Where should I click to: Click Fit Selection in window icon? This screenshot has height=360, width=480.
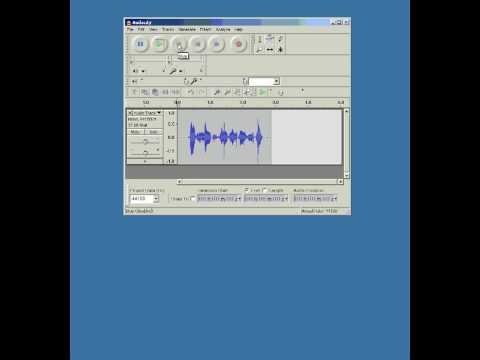237,92
